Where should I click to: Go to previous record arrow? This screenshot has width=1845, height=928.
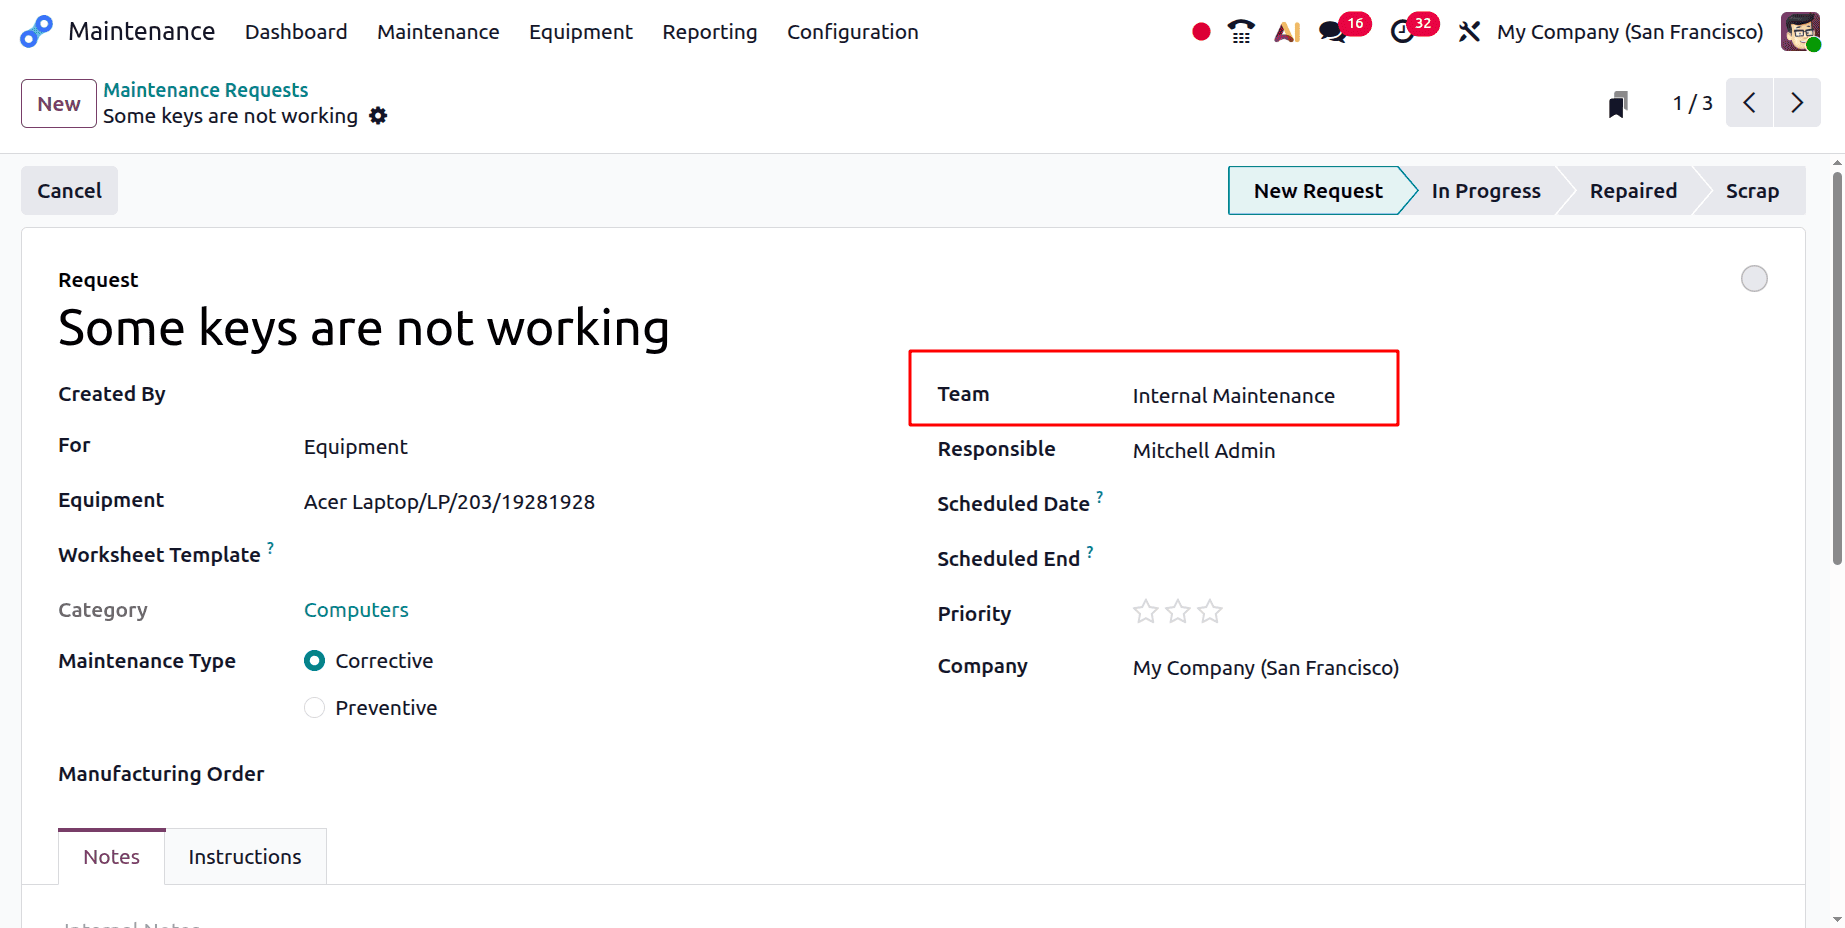[x=1749, y=103]
